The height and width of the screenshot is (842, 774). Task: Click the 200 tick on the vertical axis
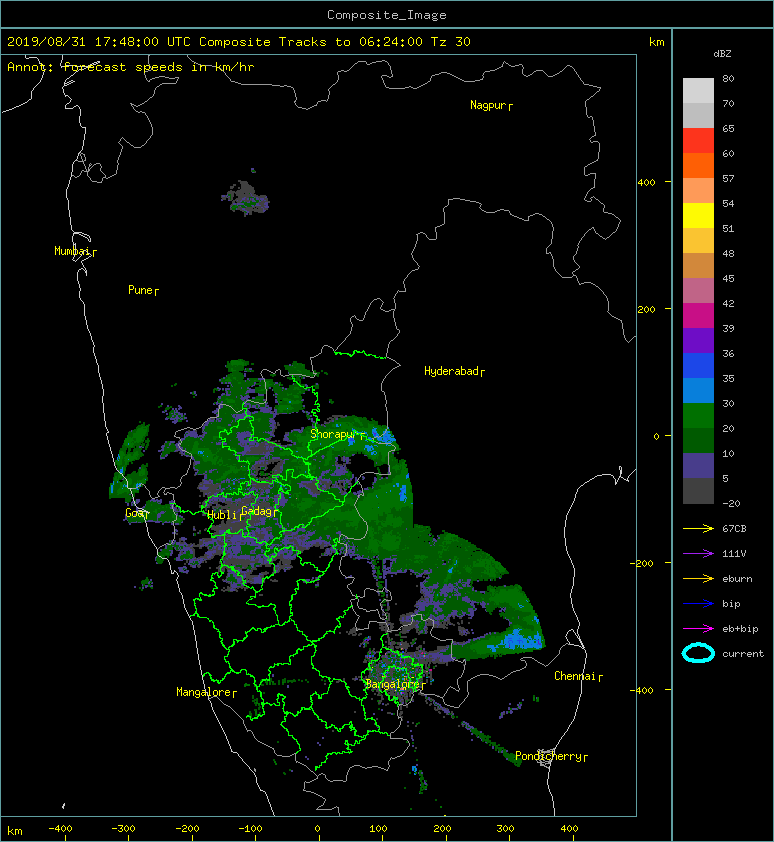647,309
